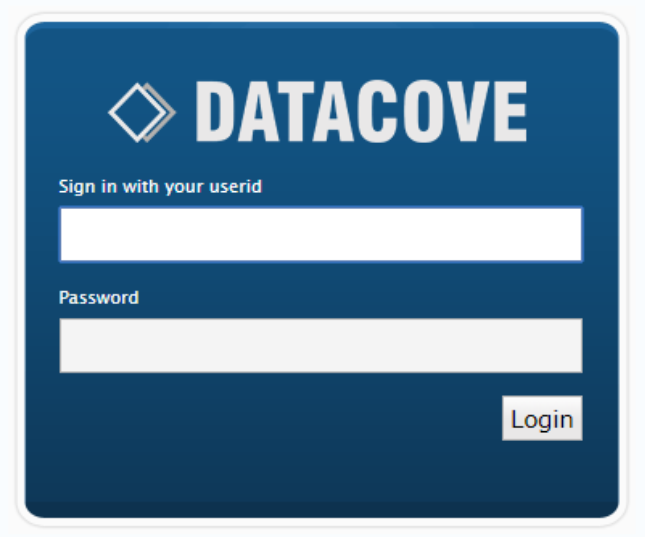The width and height of the screenshot is (645, 537).
Task: Click the word "userid" in the sign-in label
Action: tap(235, 186)
